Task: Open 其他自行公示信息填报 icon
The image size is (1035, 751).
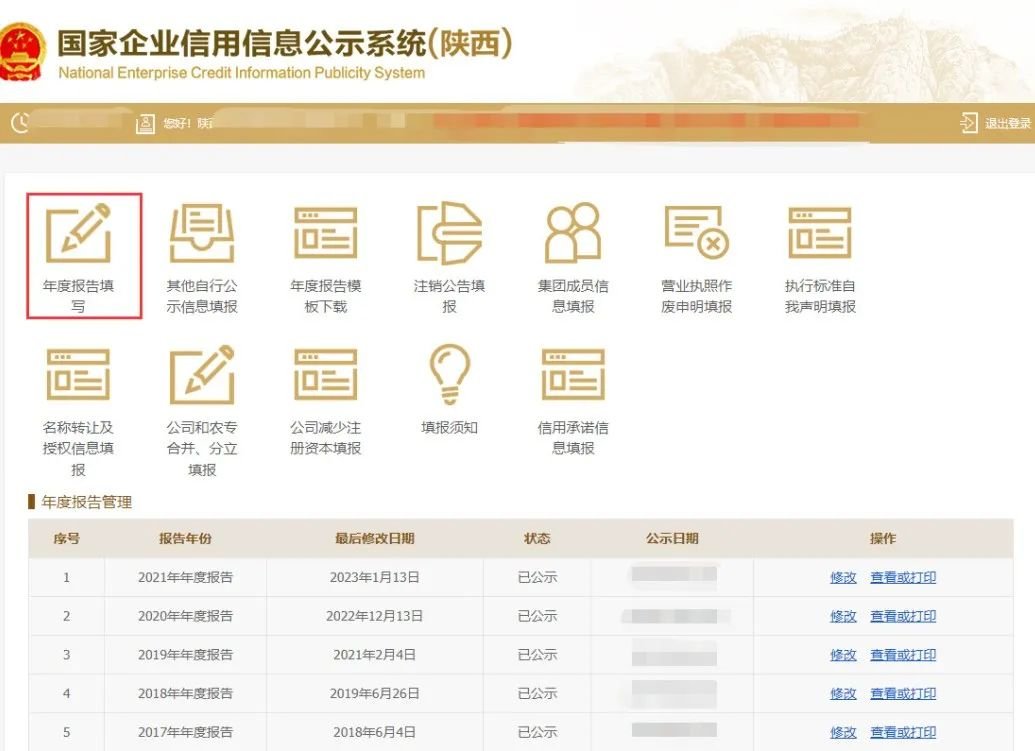Action: pos(202,233)
